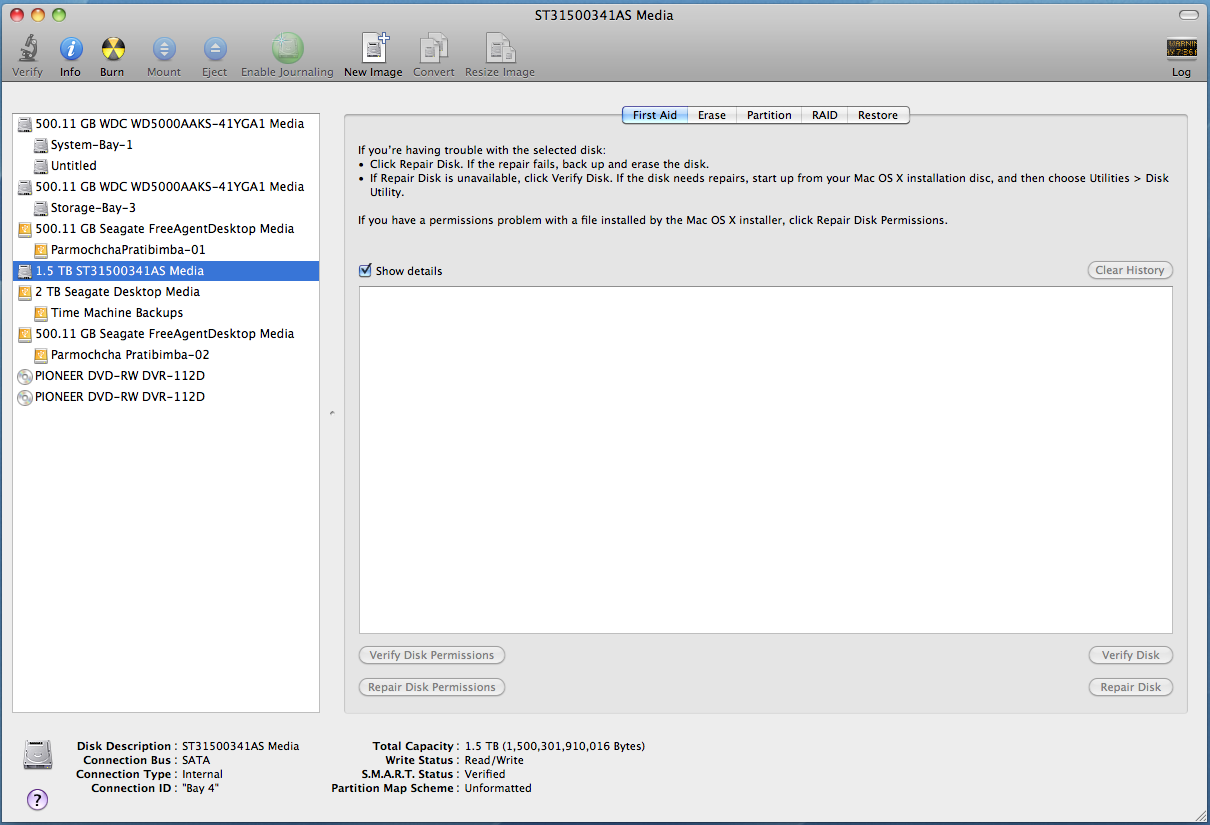The image size is (1210, 825).
Task: Click the Repair Disk button
Action: pyautogui.click(x=1131, y=687)
